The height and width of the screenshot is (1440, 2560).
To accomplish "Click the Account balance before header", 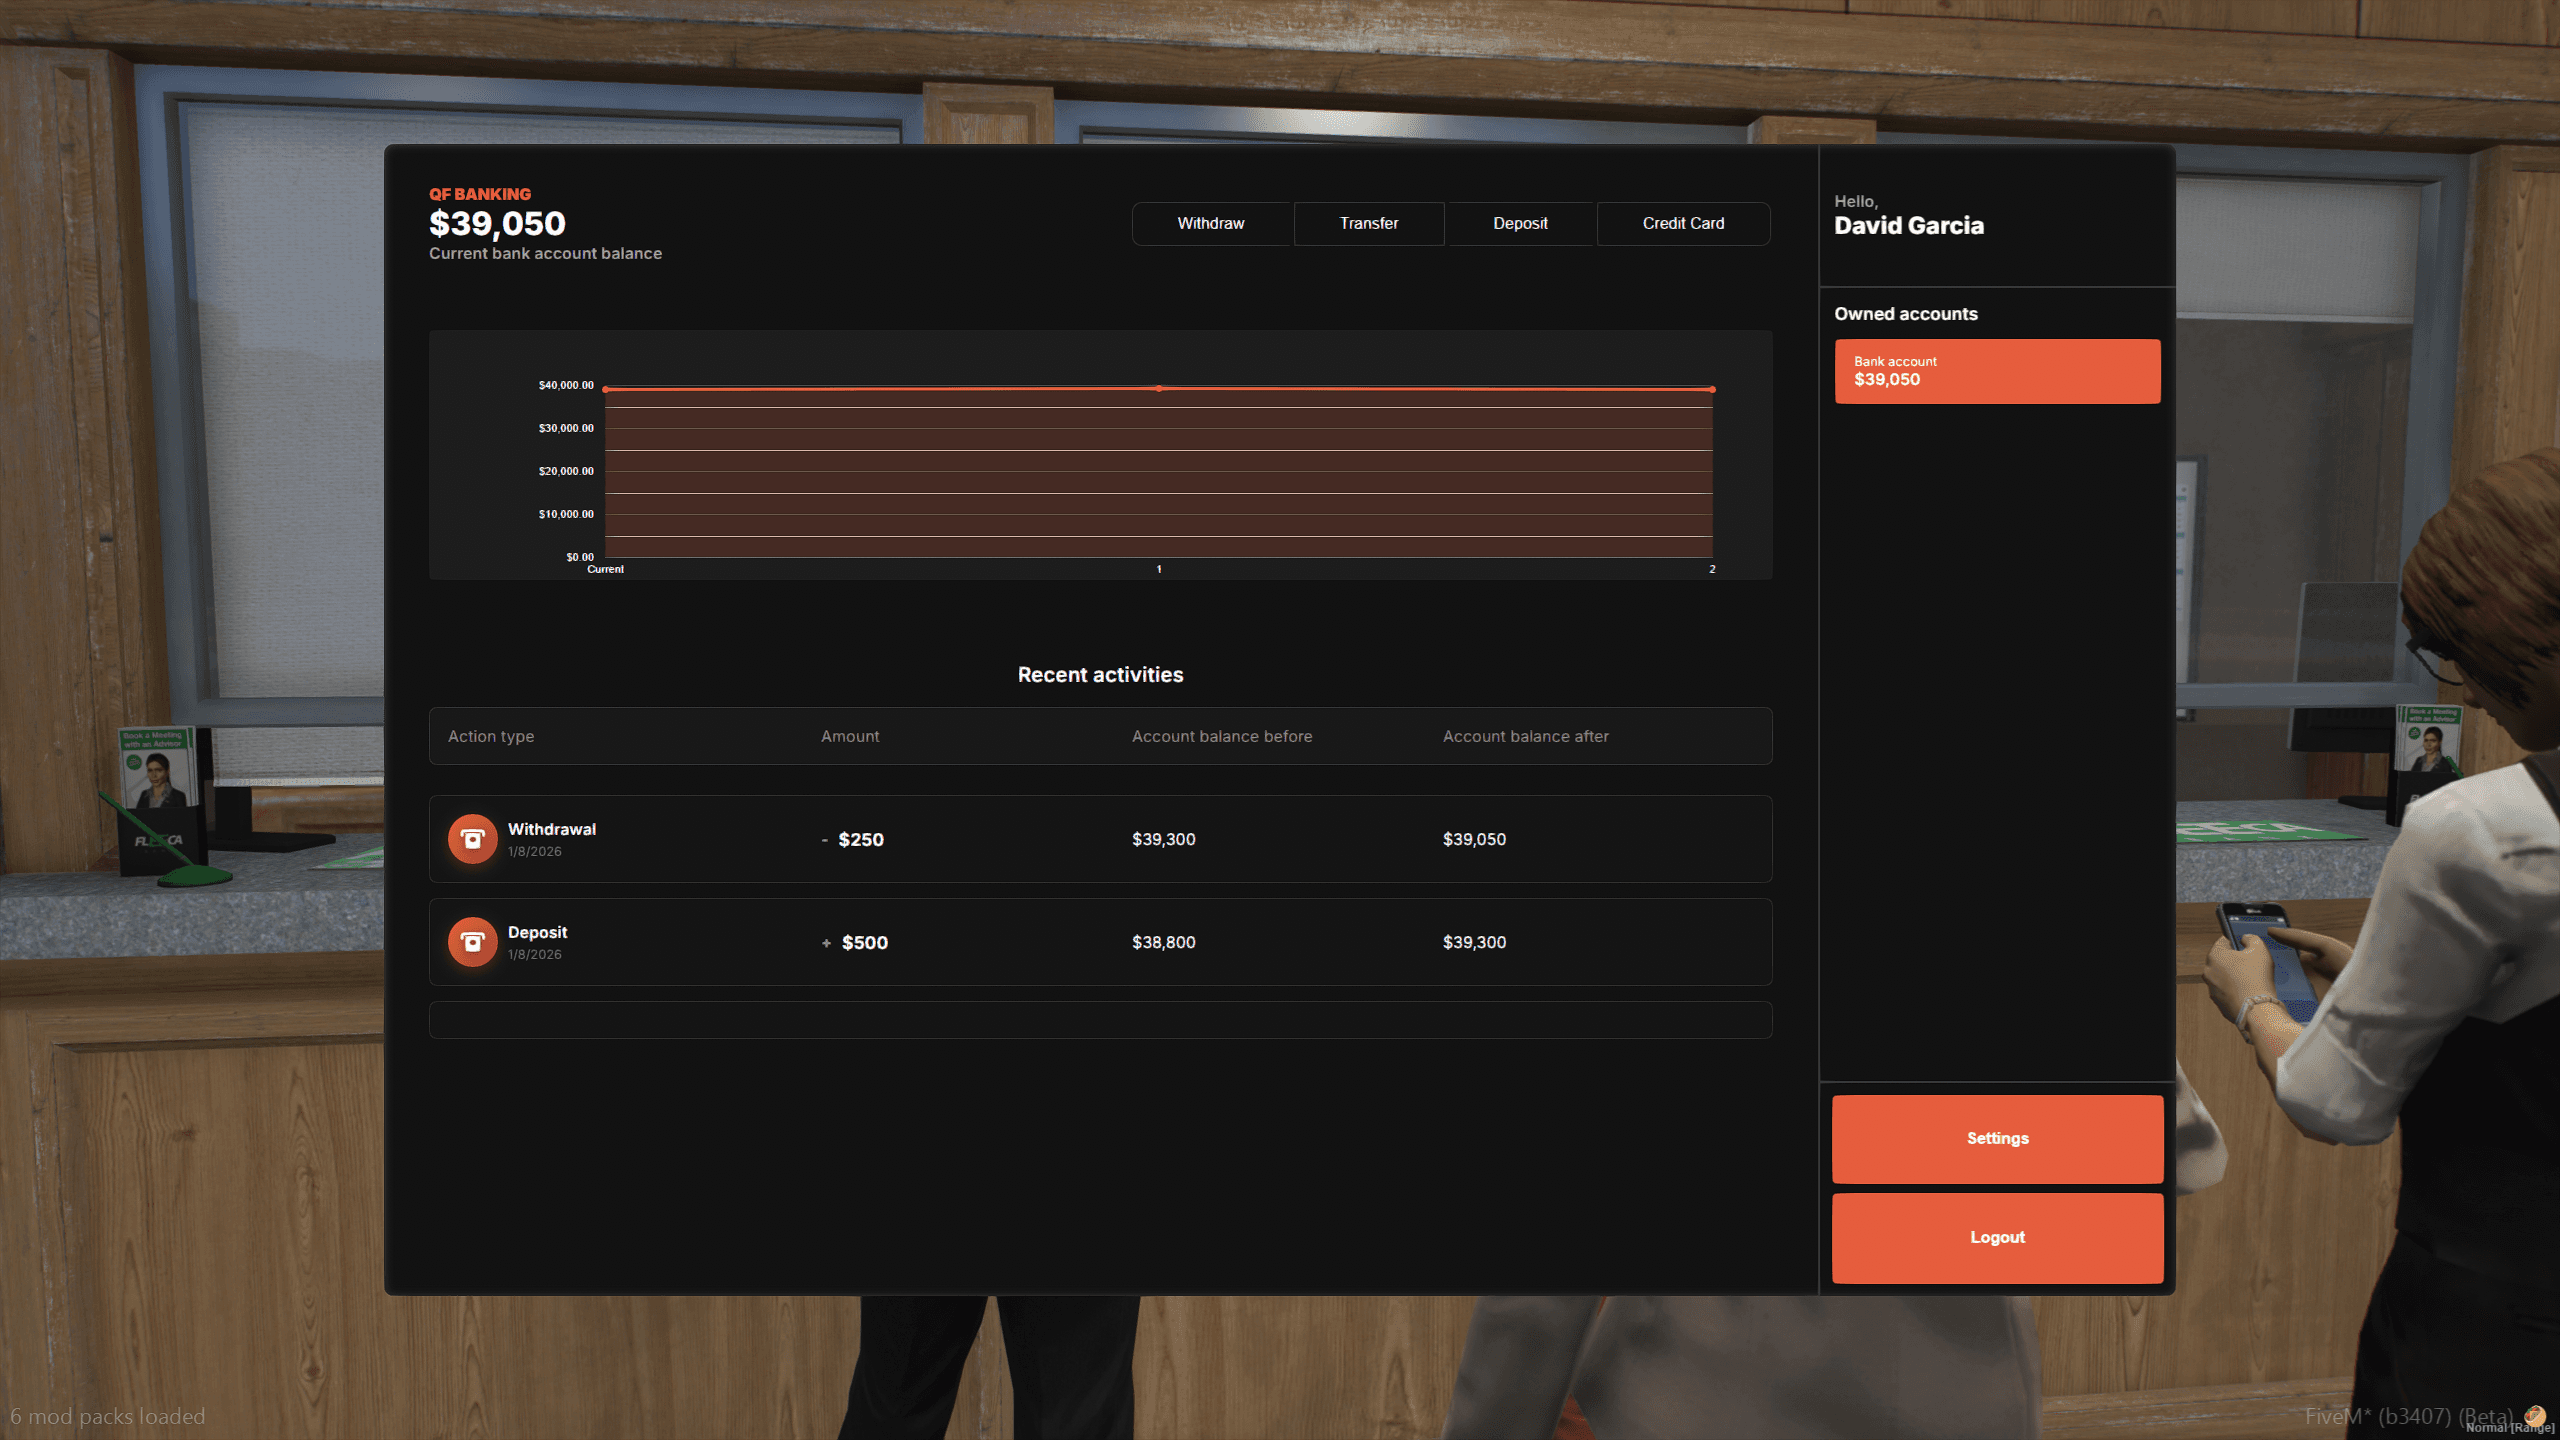I will point(1222,736).
